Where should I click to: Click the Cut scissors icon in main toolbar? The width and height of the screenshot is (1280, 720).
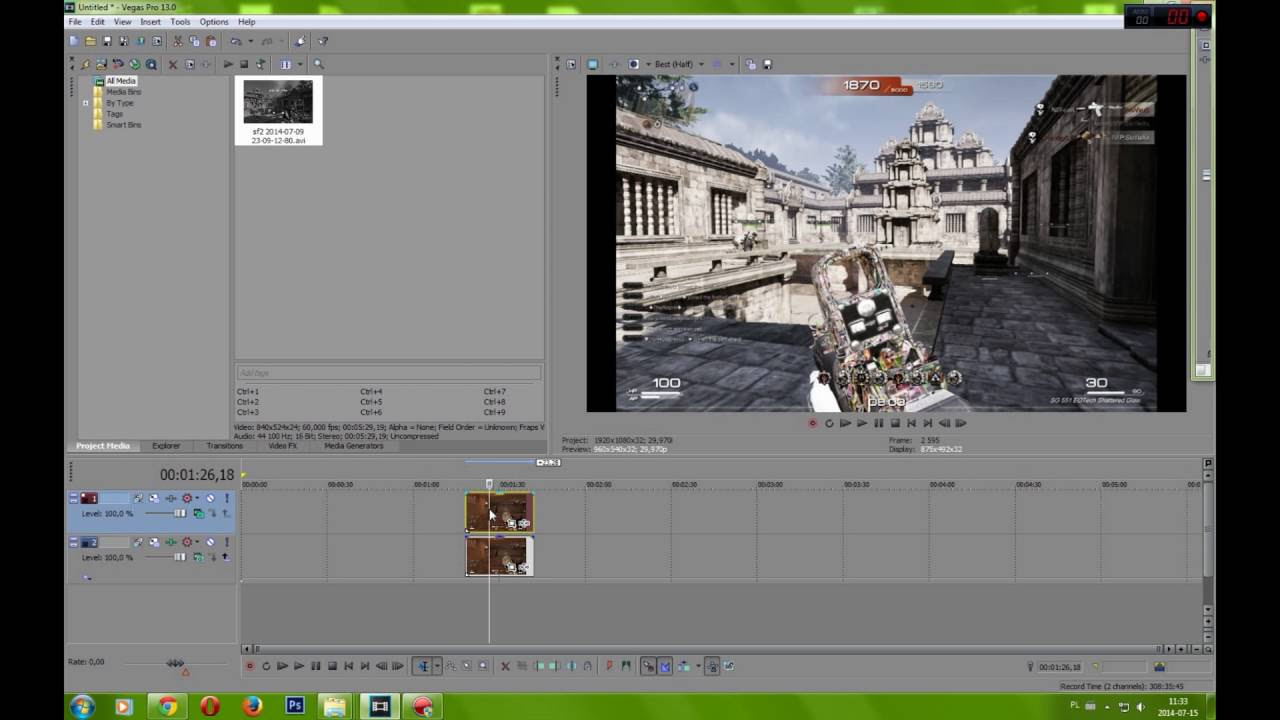(x=178, y=41)
